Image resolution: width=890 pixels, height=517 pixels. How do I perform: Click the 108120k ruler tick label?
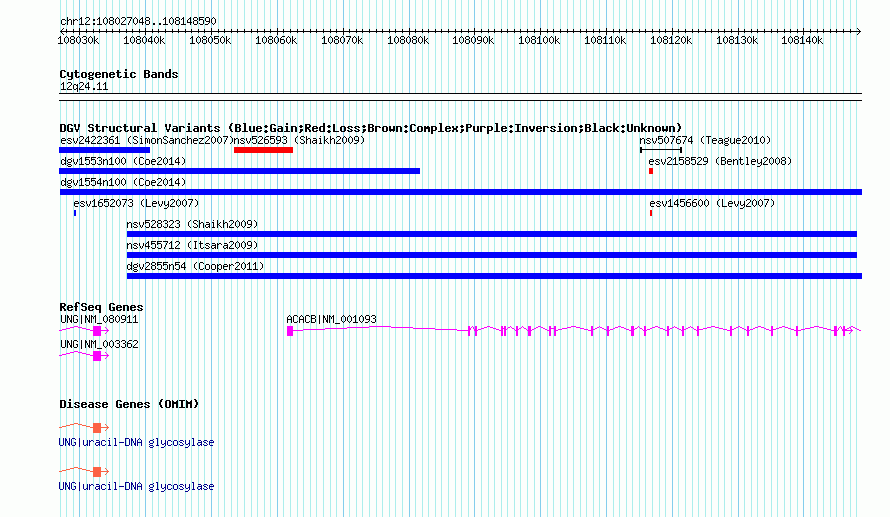671,41
